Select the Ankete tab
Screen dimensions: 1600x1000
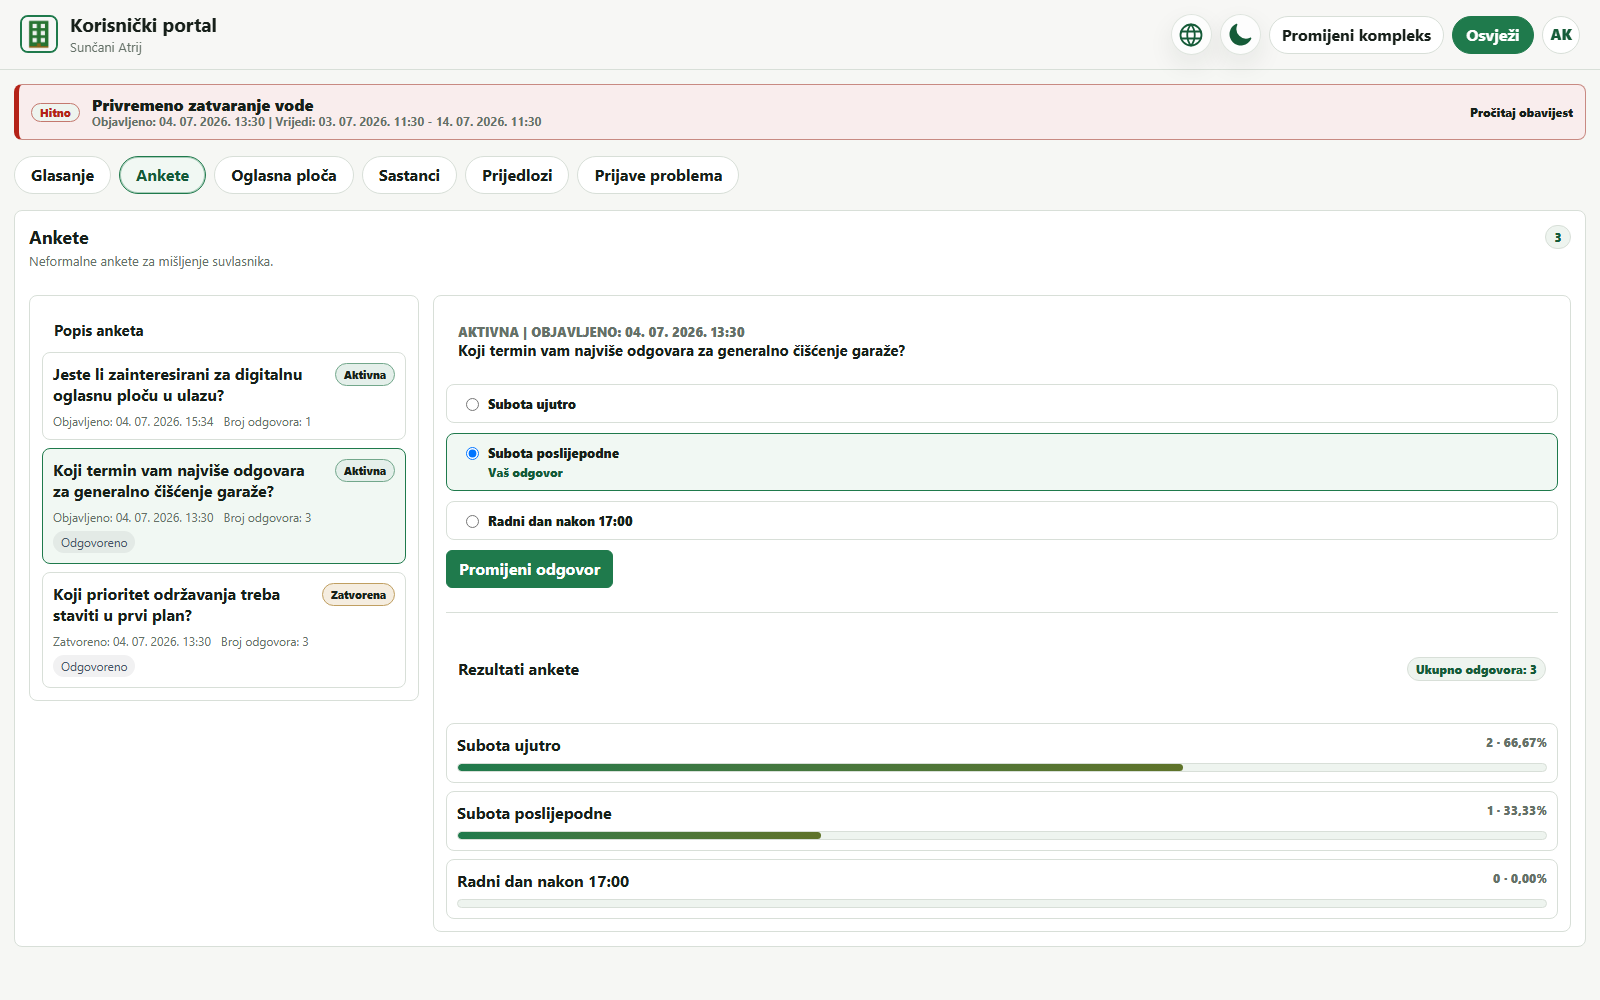point(162,175)
